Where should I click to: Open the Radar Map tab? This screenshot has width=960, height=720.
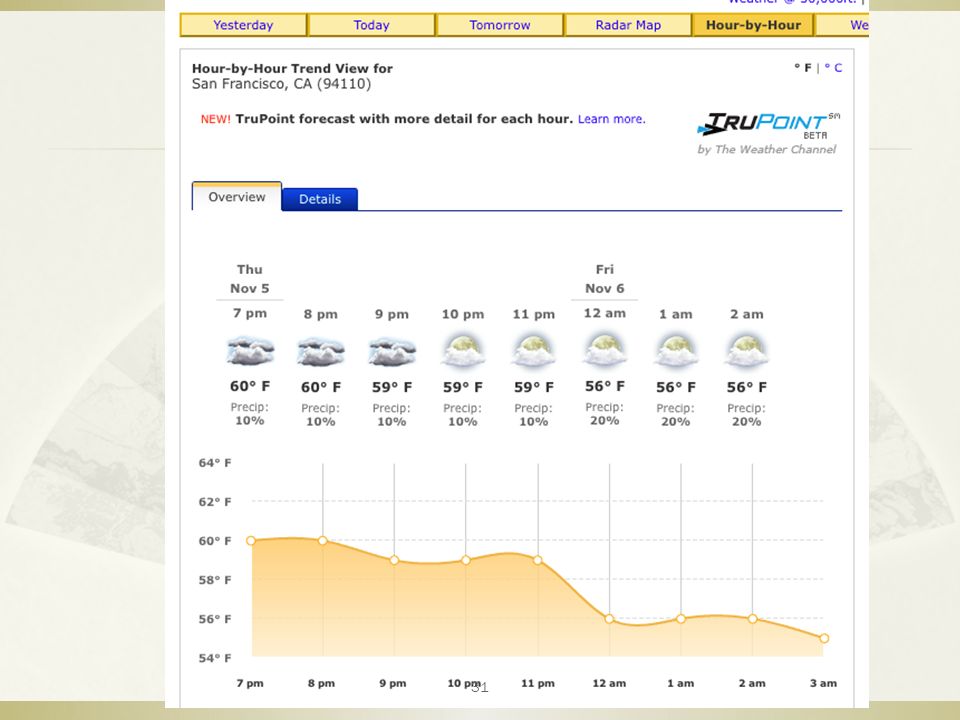[628, 25]
